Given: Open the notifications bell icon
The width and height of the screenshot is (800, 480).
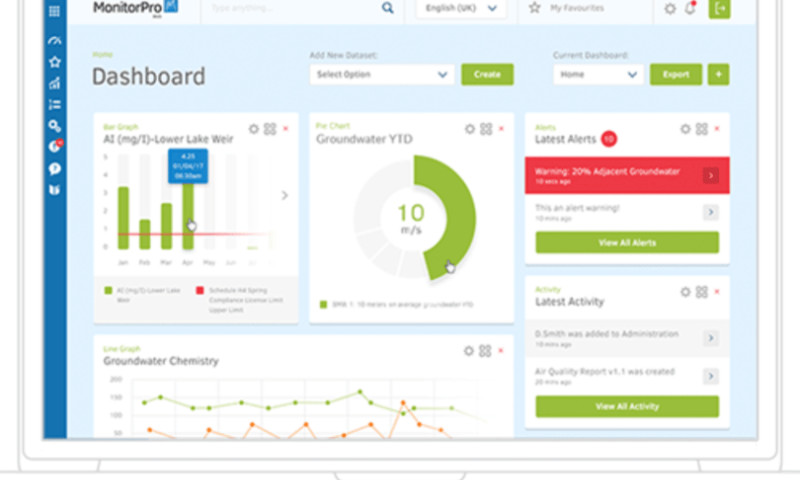Looking at the screenshot, I should click(690, 8).
